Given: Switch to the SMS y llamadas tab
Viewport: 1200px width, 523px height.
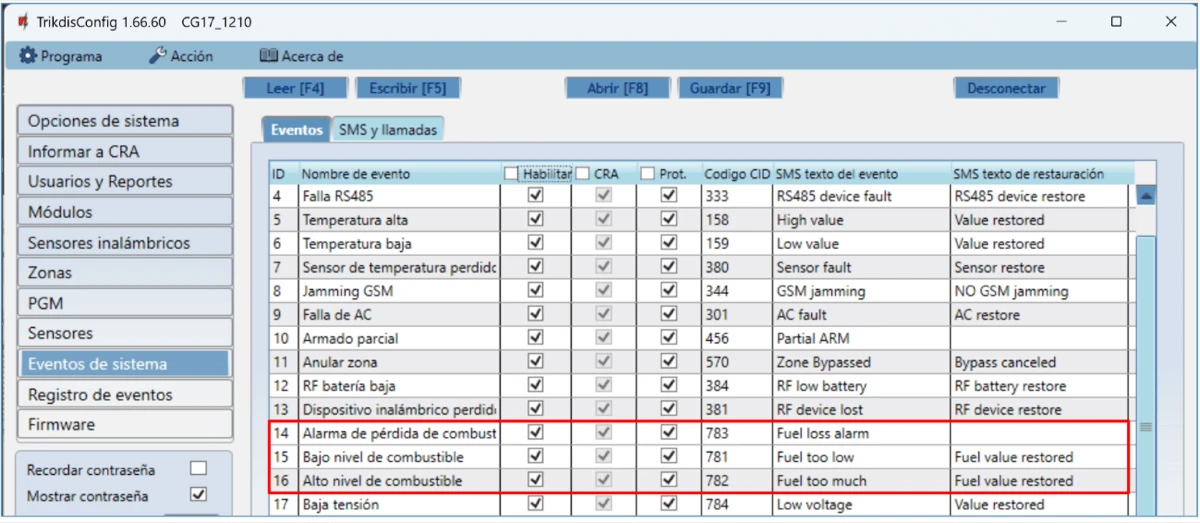Looking at the screenshot, I should [x=387, y=130].
